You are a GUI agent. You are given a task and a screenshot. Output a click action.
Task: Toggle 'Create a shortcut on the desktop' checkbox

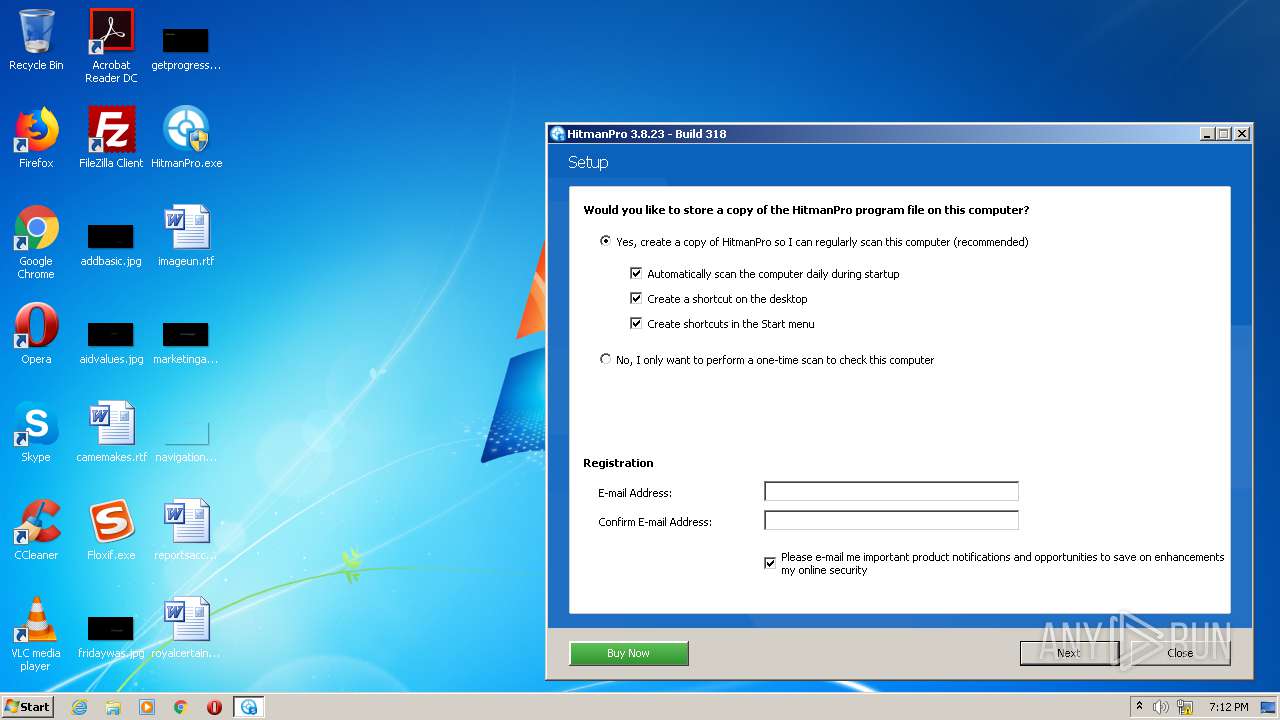tap(636, 298)
